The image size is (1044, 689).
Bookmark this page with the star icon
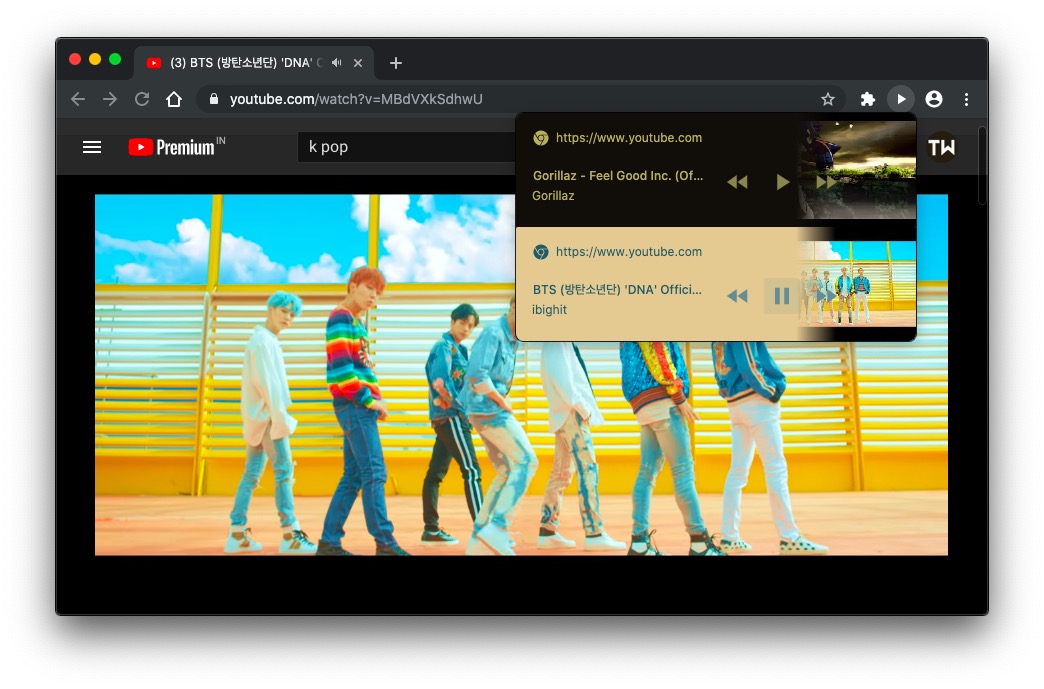pos(828,99)
